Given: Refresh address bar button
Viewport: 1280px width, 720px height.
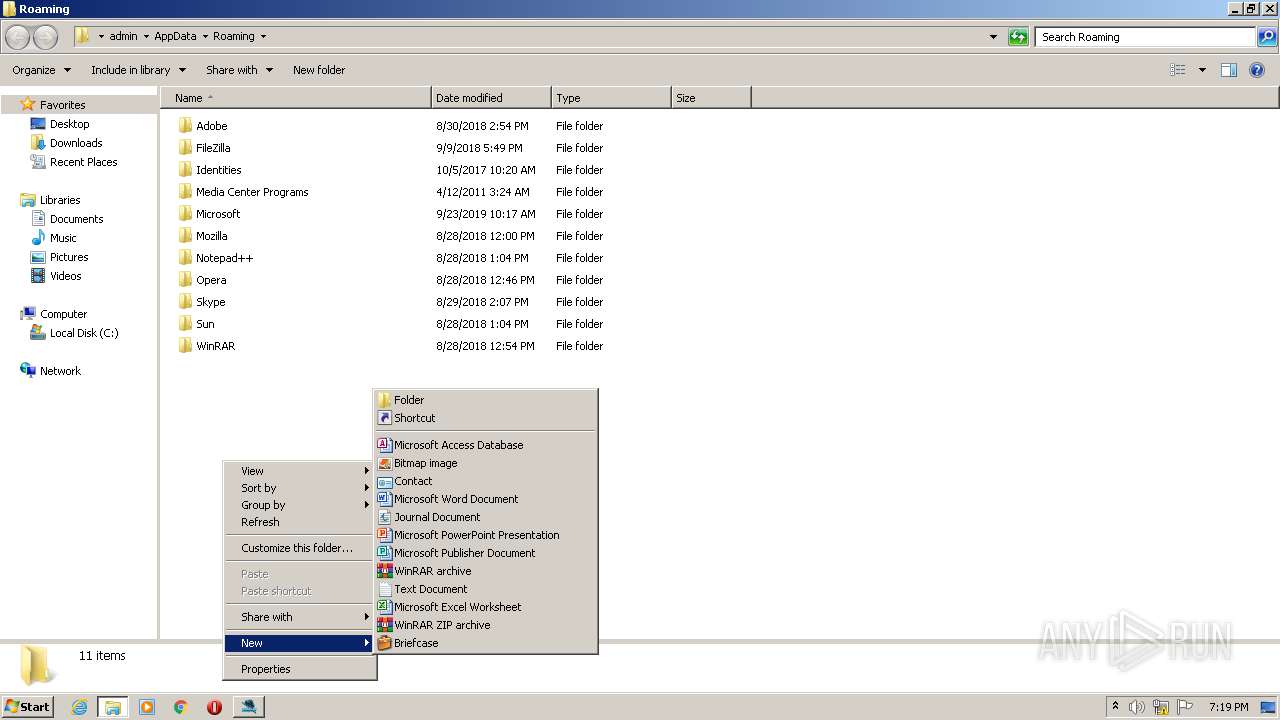Looking at the screenshot, I should tap(1018, 37).
